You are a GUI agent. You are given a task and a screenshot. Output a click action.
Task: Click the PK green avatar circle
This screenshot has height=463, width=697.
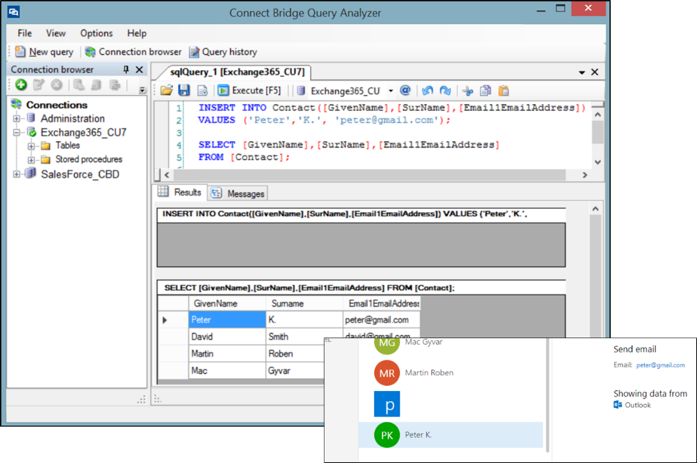(387, 435)
